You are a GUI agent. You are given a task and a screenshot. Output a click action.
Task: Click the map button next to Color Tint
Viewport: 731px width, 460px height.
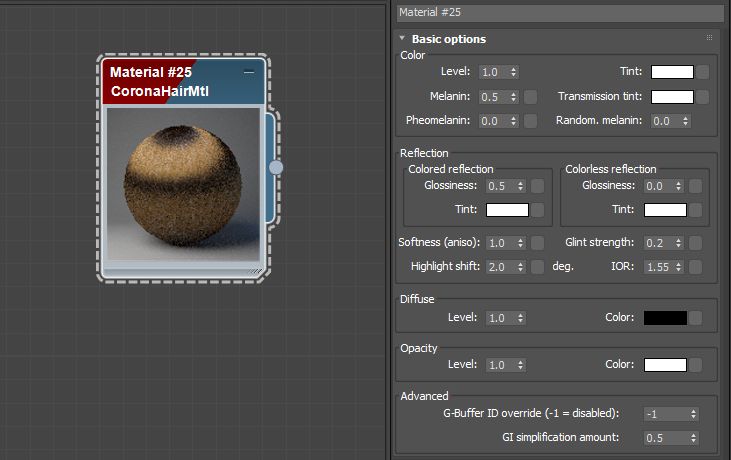(x=703, y=72)
